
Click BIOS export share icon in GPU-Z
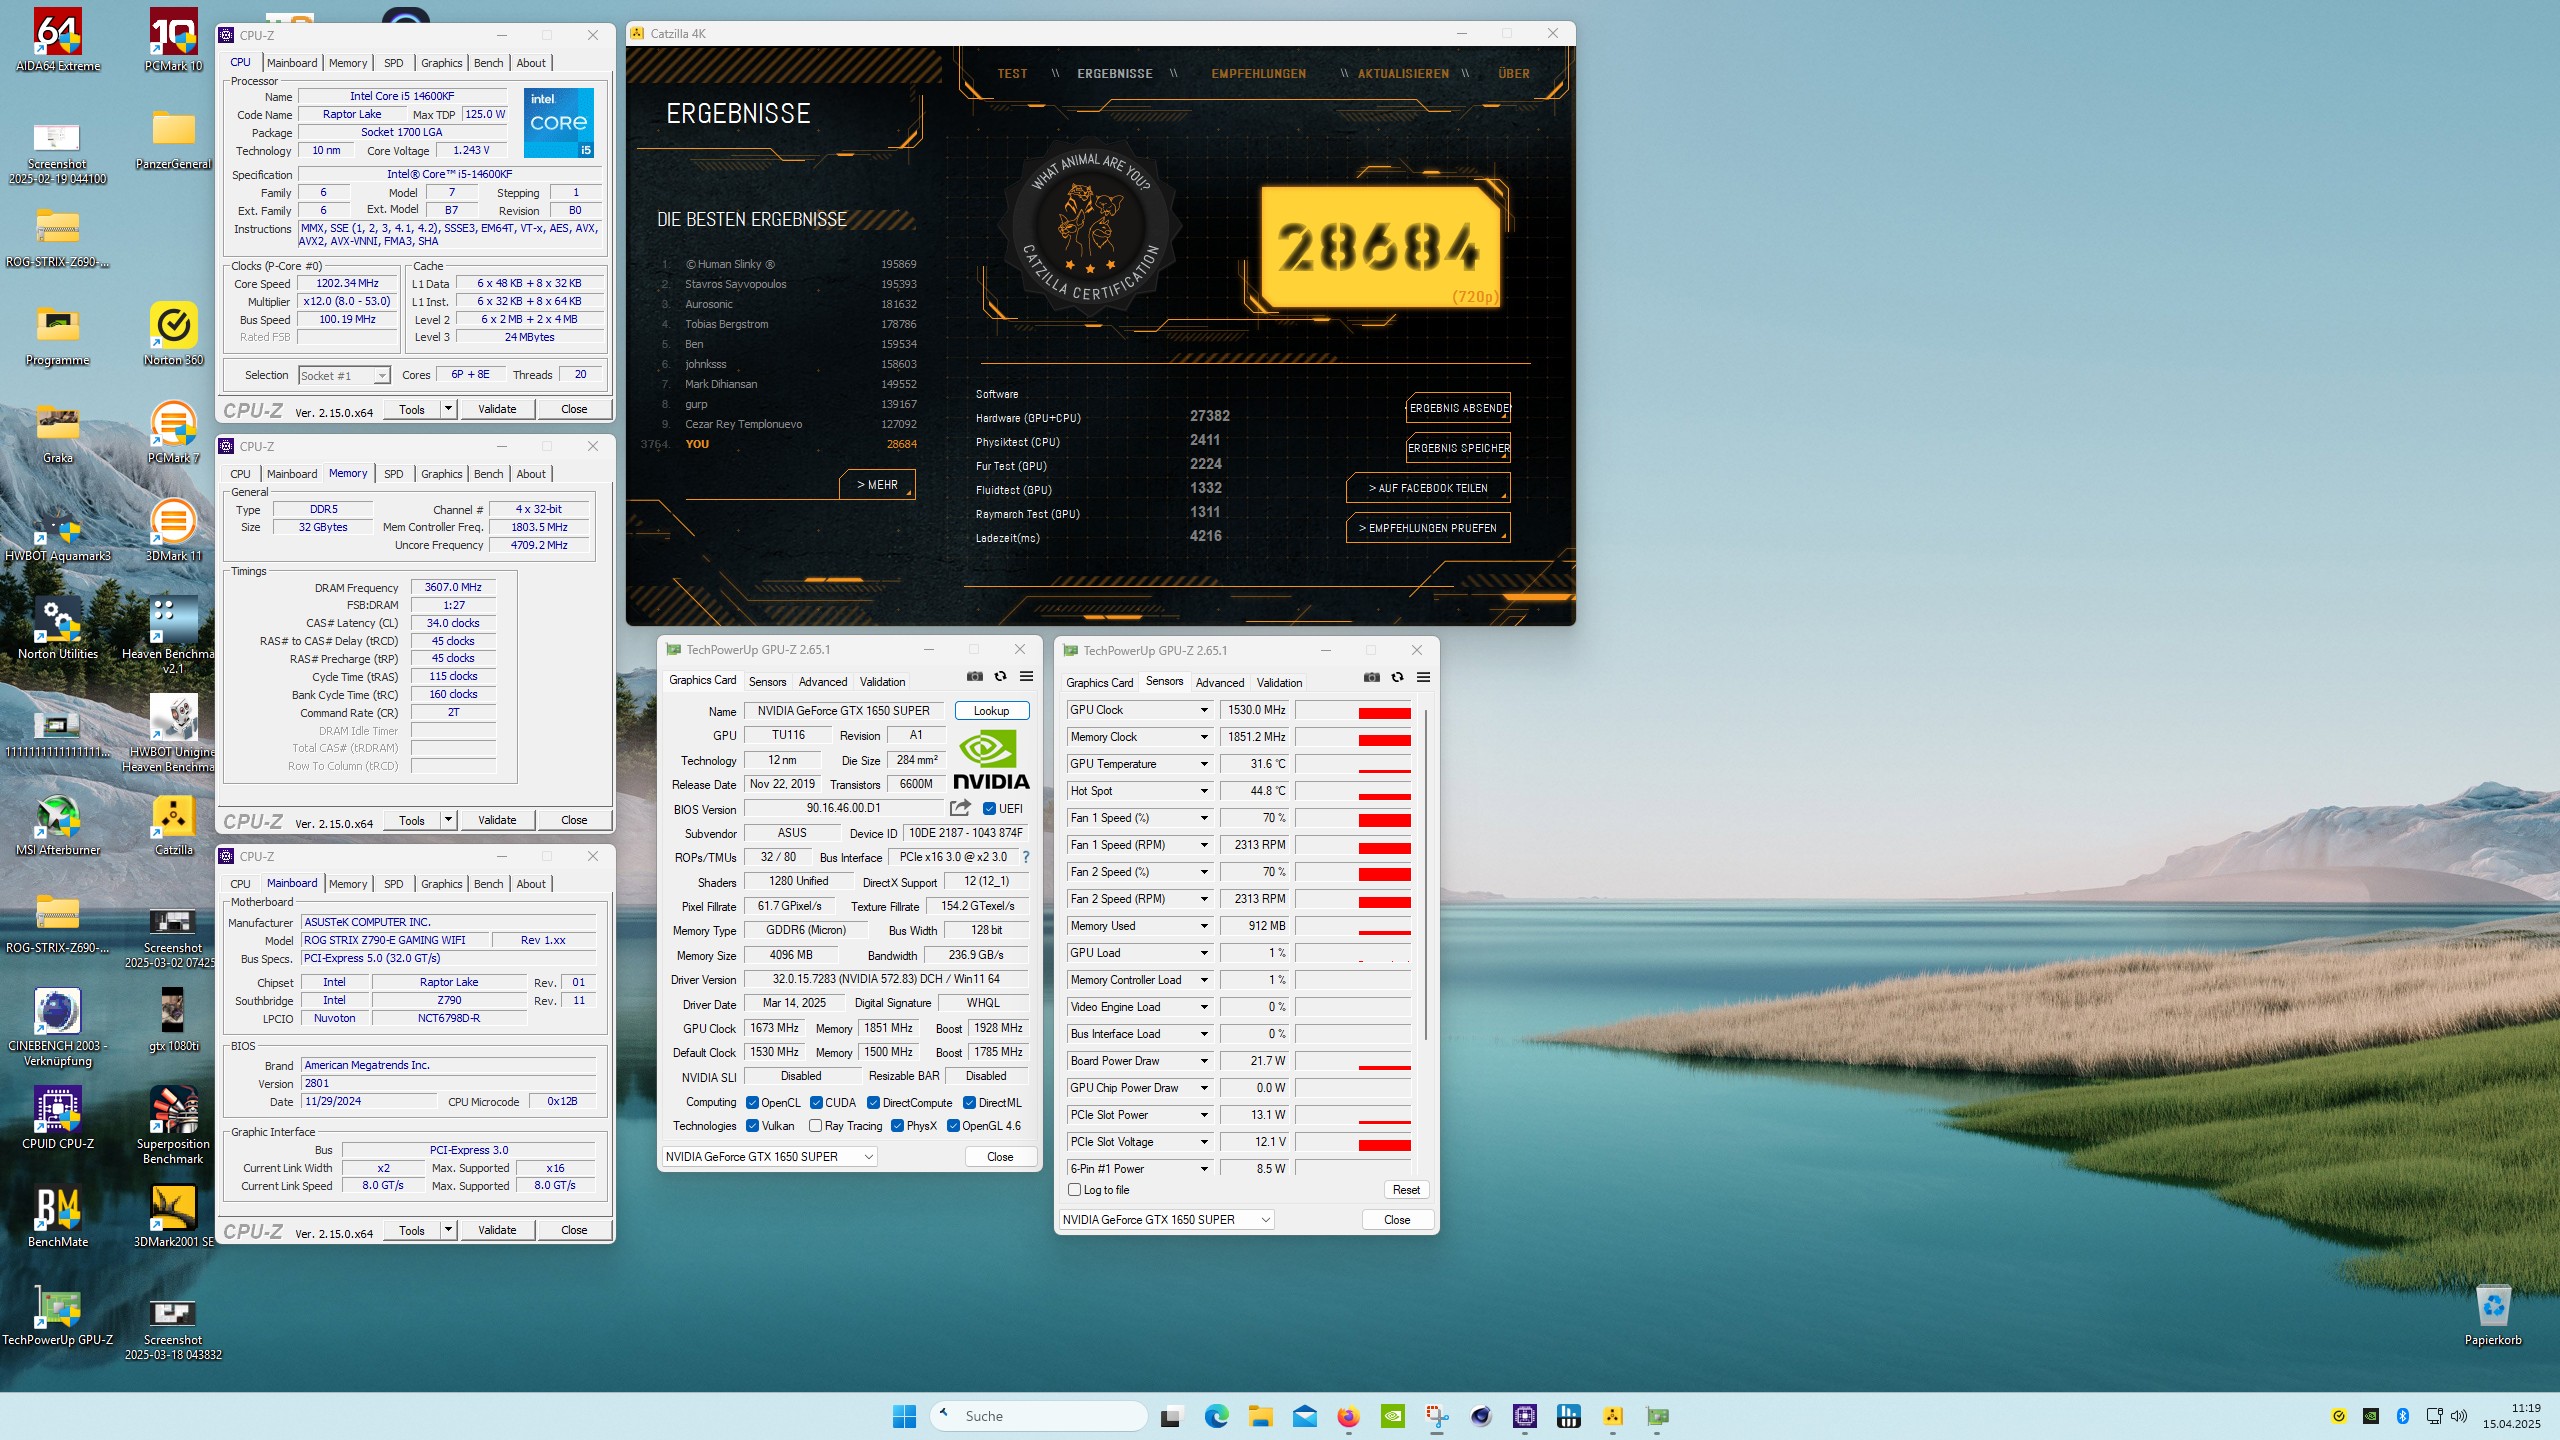click(x=961, y=808)
